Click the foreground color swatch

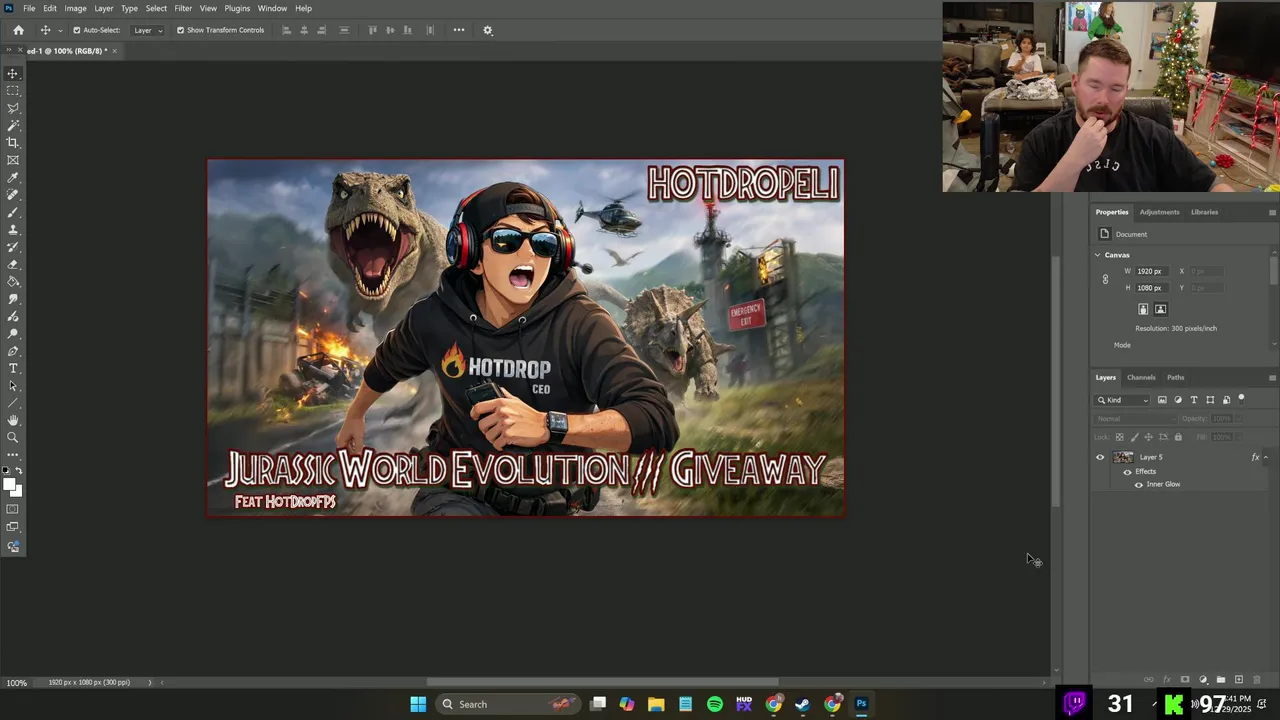coord(10,485)
